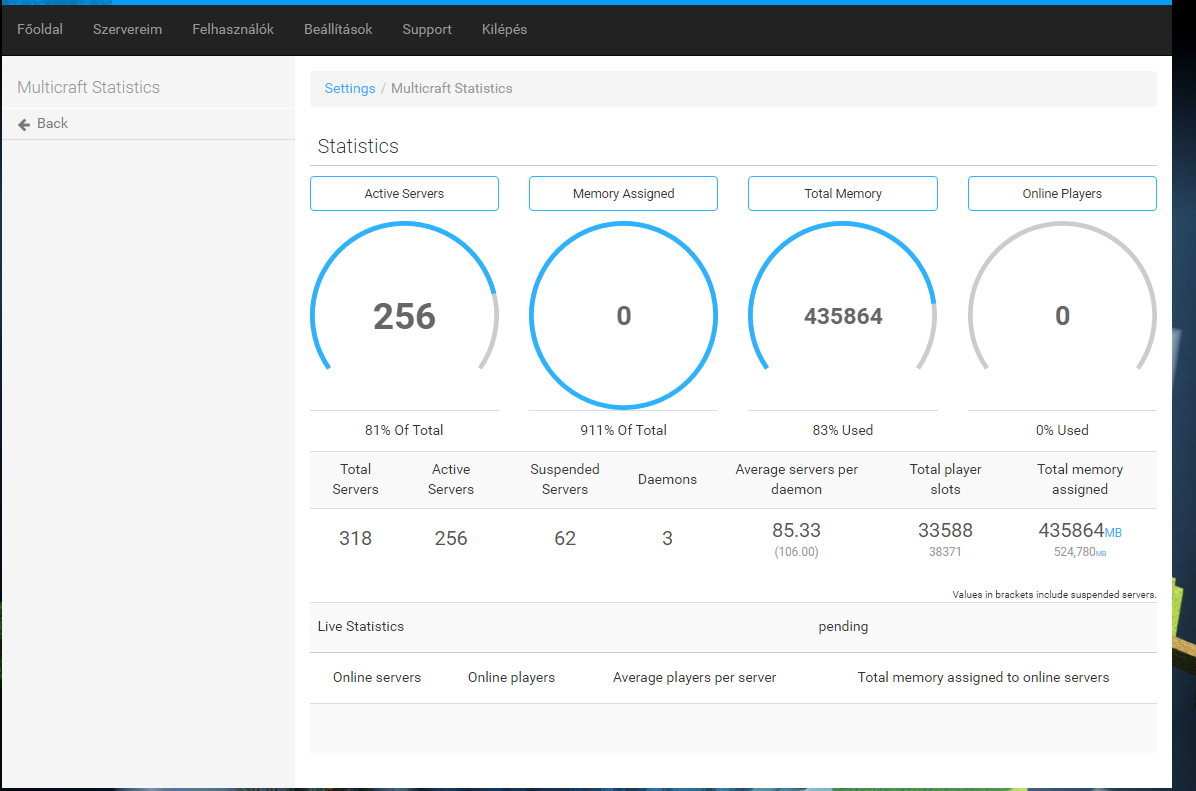
Task: Click the bracketed value (106.00)
Action: click(796, 551)
